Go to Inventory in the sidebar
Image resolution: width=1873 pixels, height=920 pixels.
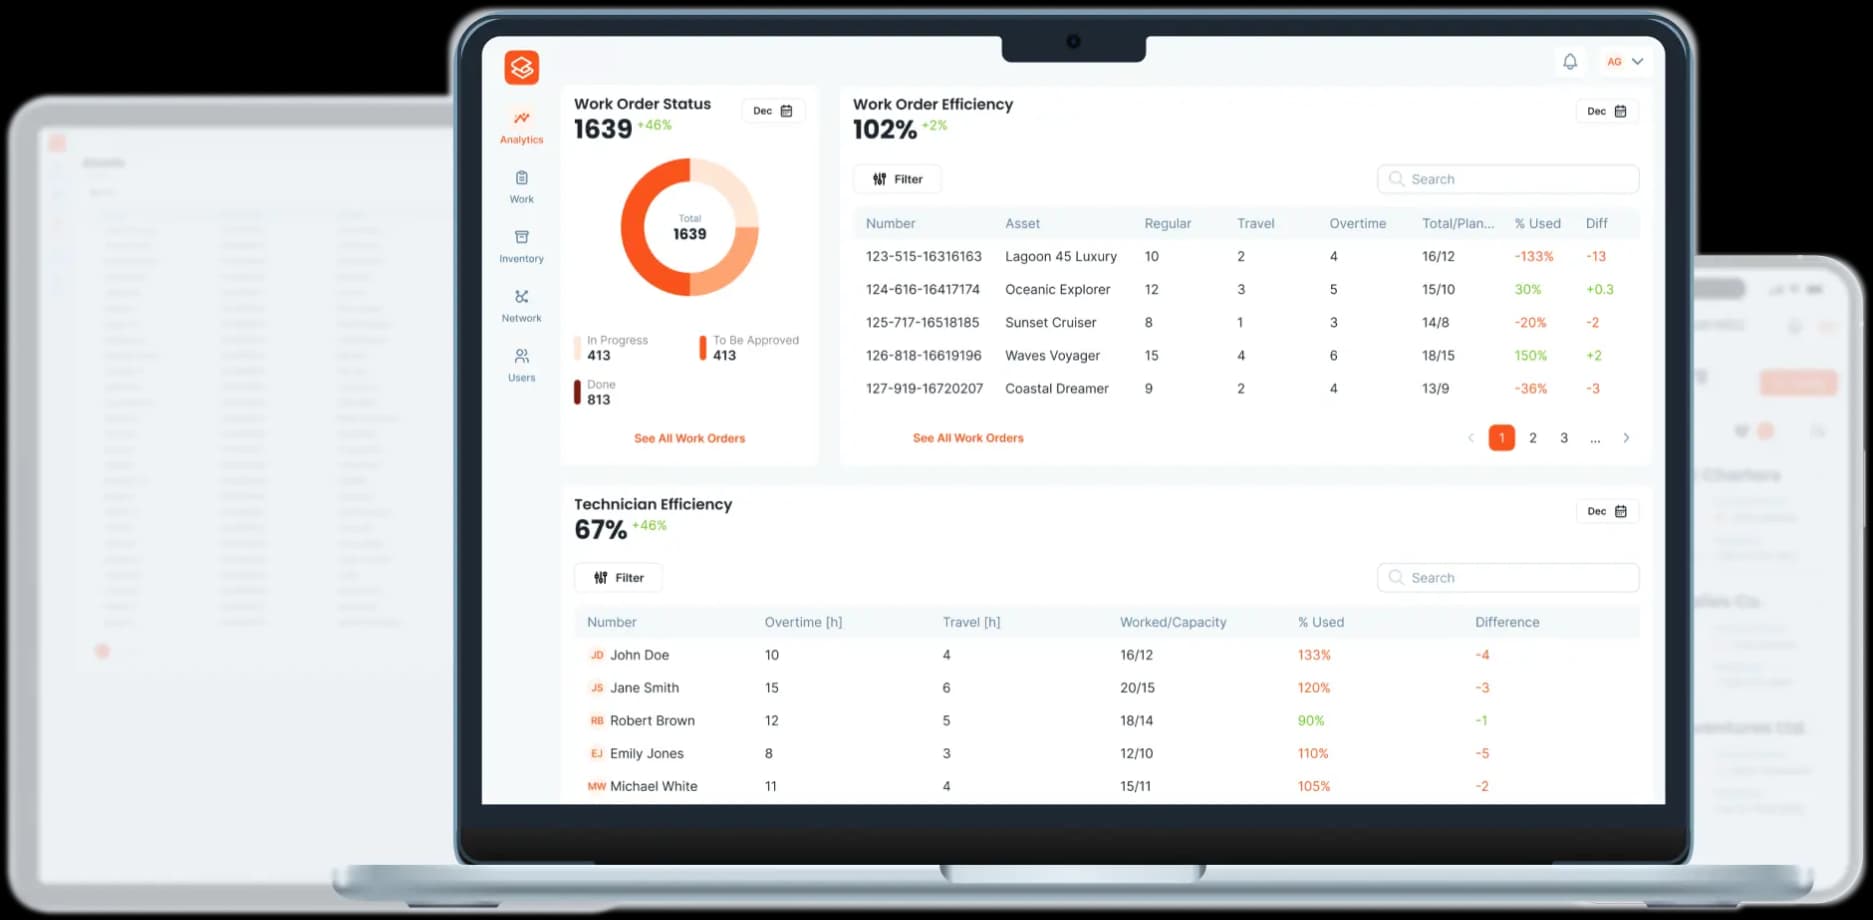[521, 246]
